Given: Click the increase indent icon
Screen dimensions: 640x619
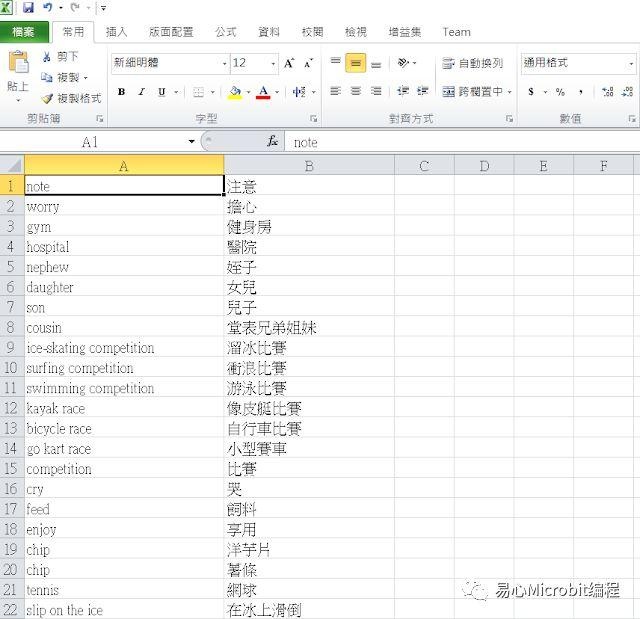Looking at the screenshot, I should [x=422, y=91].
